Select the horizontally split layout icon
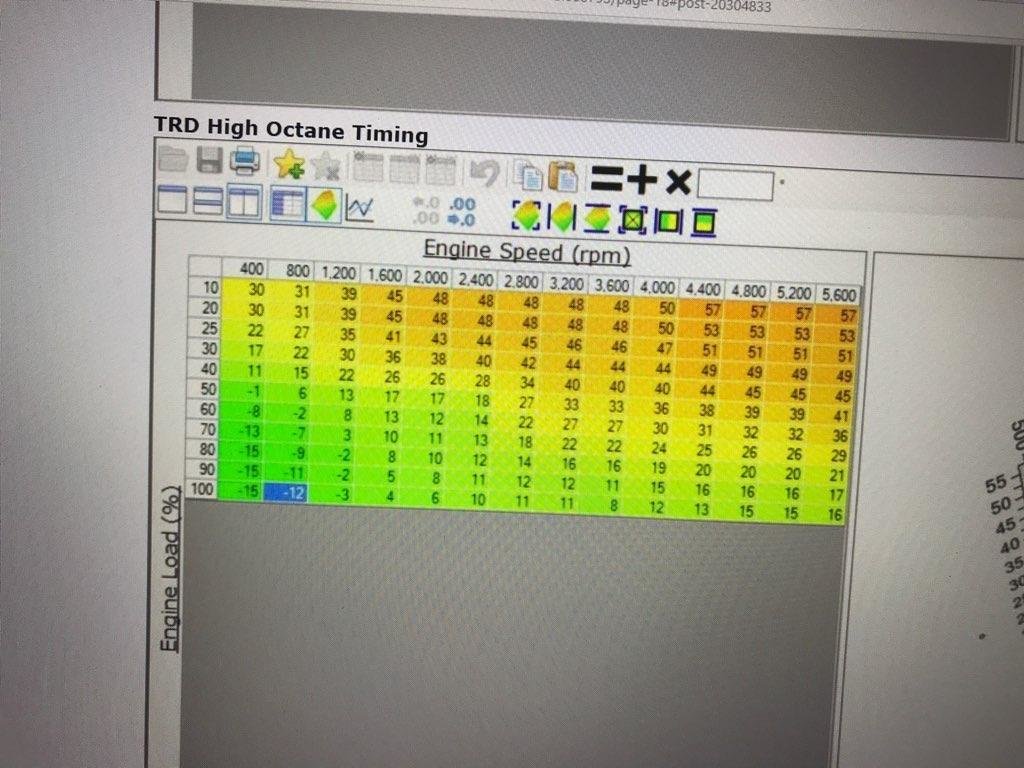 (208, 200)
